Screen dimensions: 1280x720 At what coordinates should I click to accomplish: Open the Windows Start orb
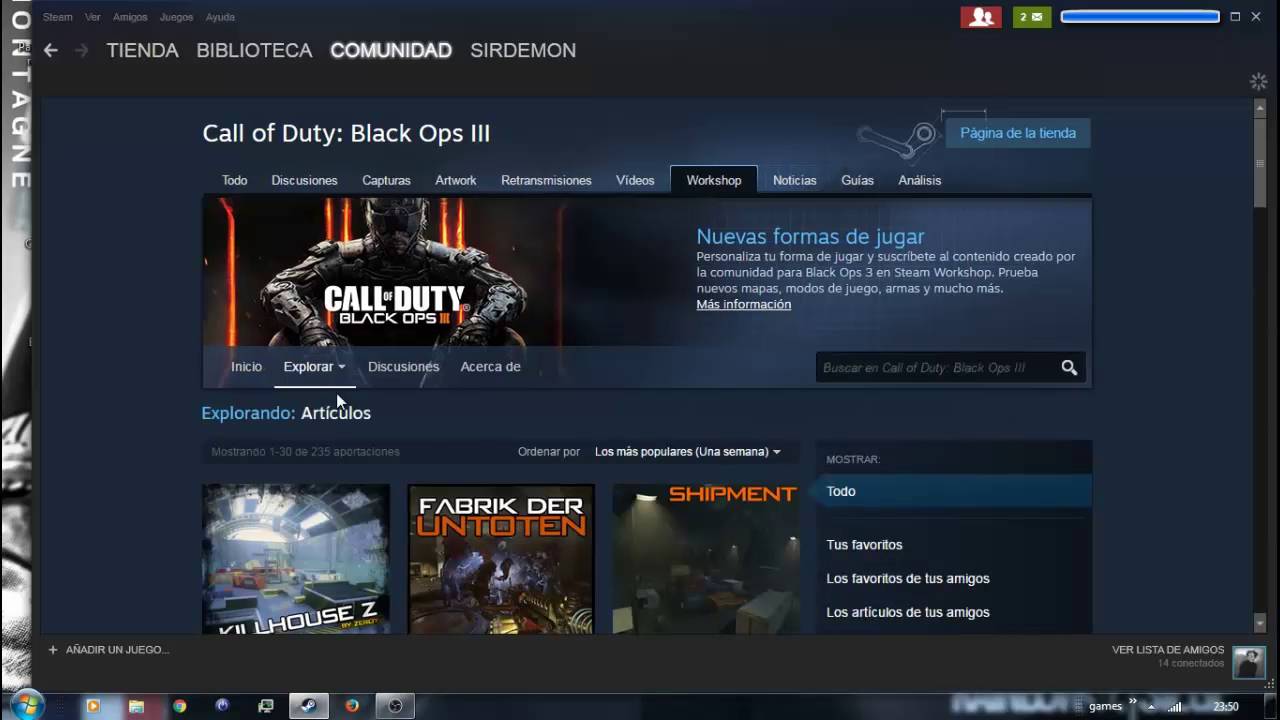26,705
